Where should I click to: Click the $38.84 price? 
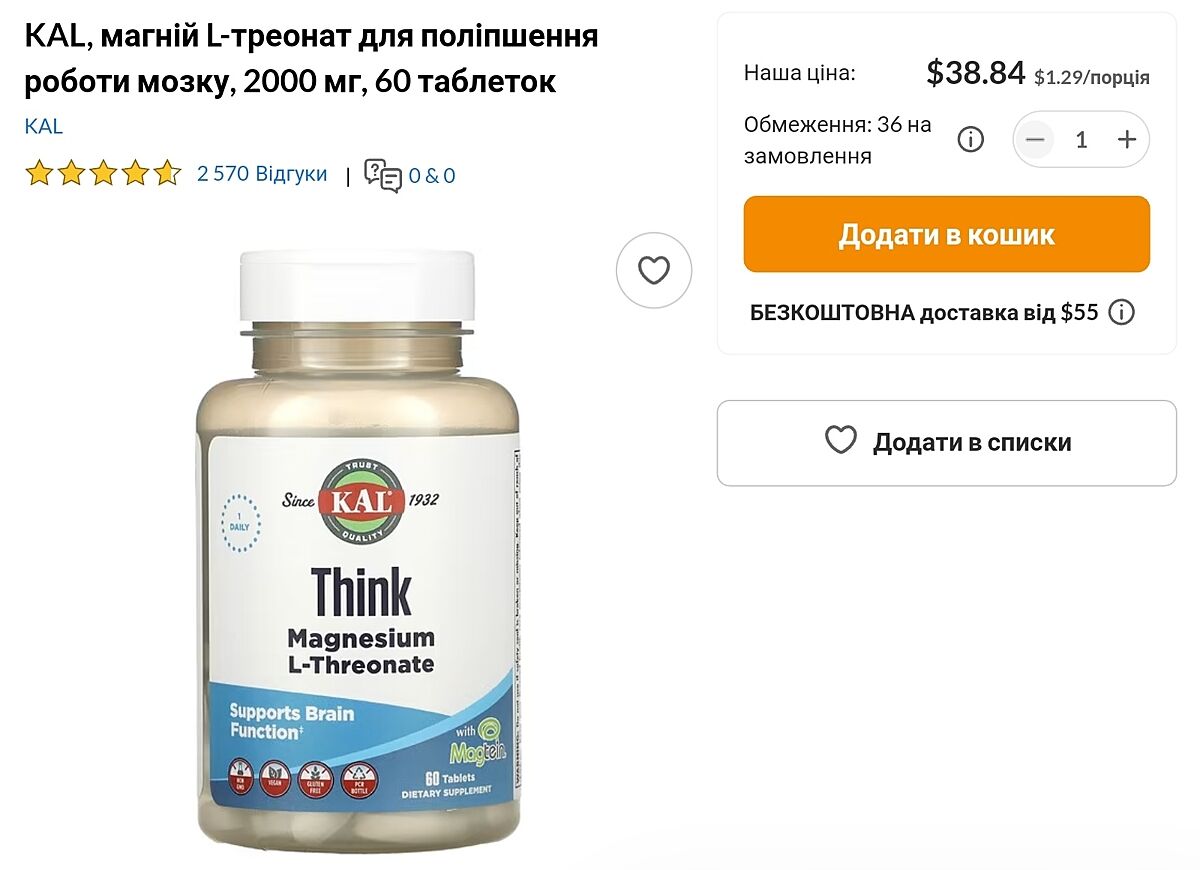pos(976,73)
